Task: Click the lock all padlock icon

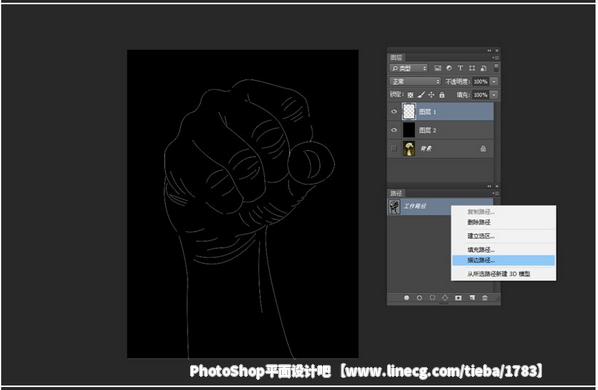Action: tap(442, 95)
